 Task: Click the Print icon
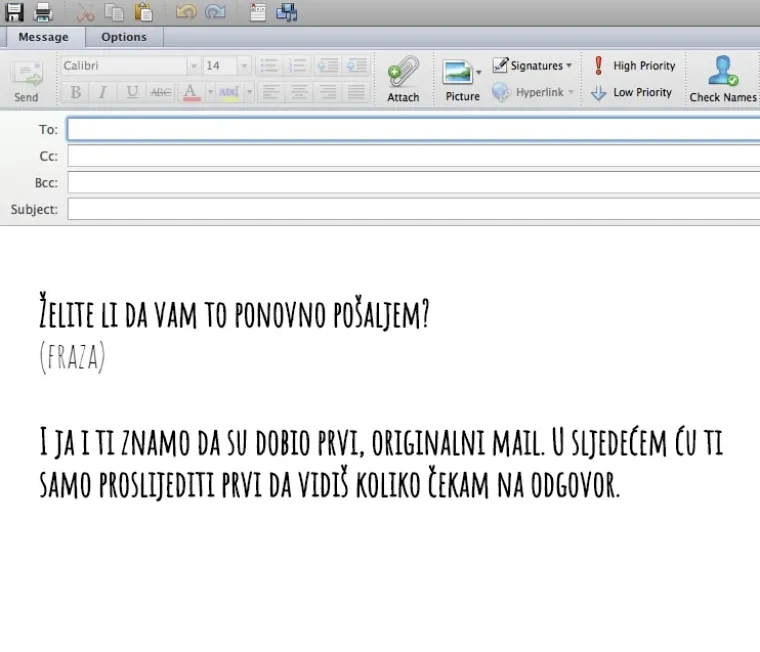(43, 12)
